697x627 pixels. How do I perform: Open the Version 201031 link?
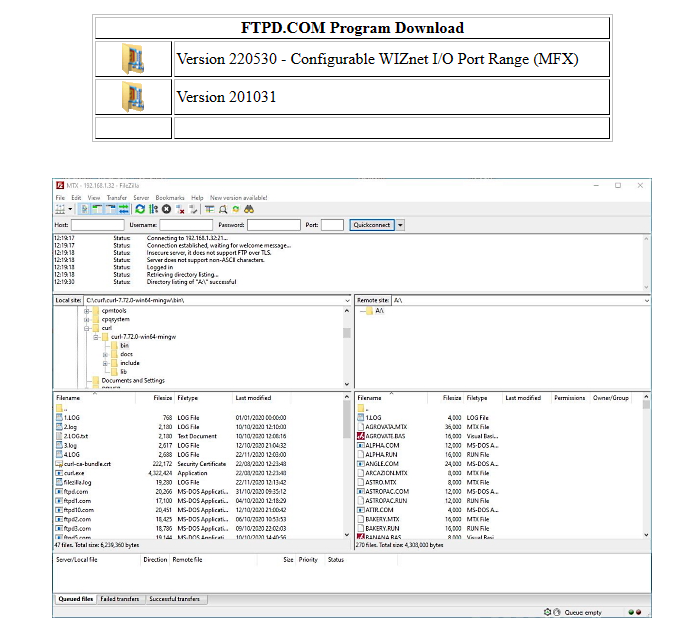pos(226,97)
